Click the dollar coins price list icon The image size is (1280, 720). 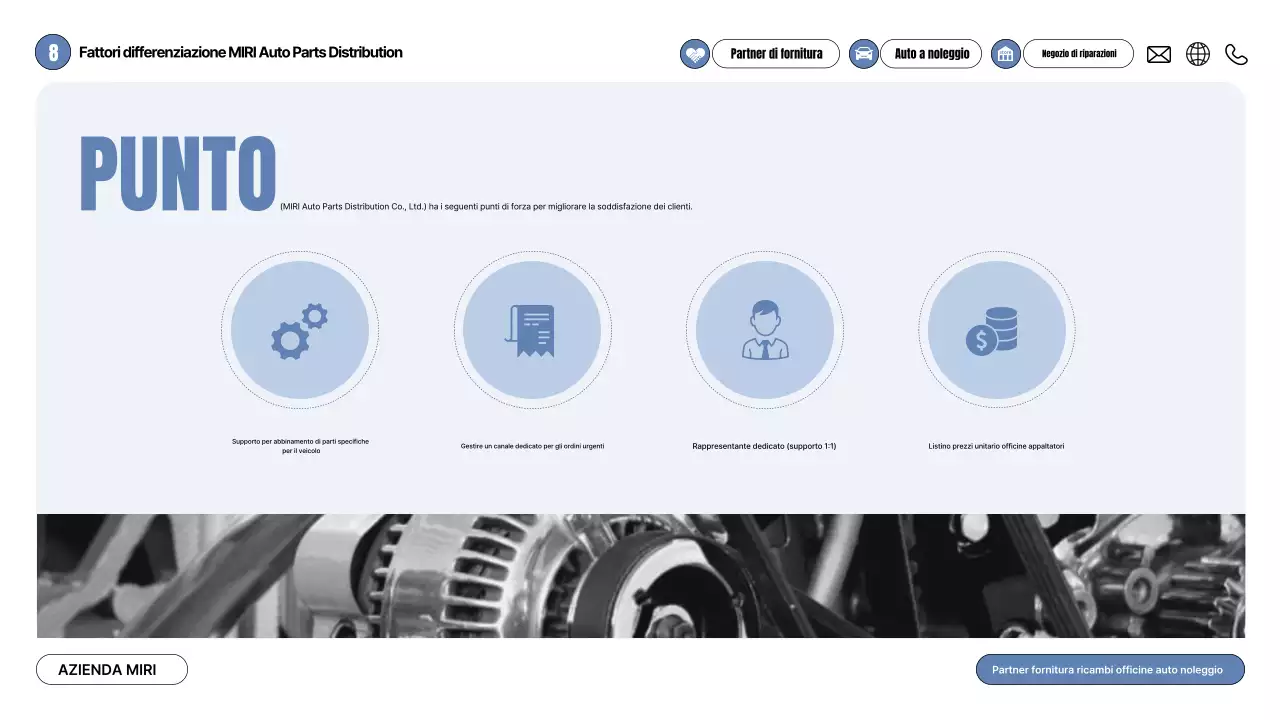(x=996, y=330)
